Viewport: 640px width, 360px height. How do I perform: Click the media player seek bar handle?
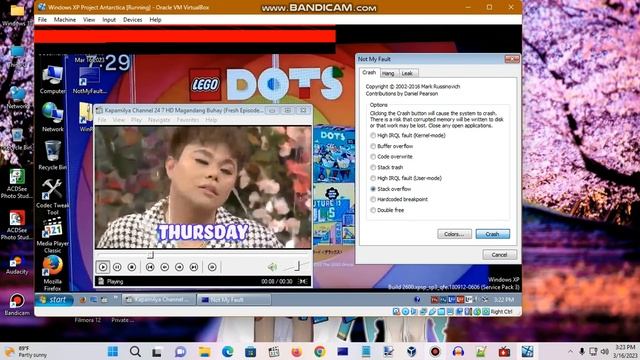151,255
